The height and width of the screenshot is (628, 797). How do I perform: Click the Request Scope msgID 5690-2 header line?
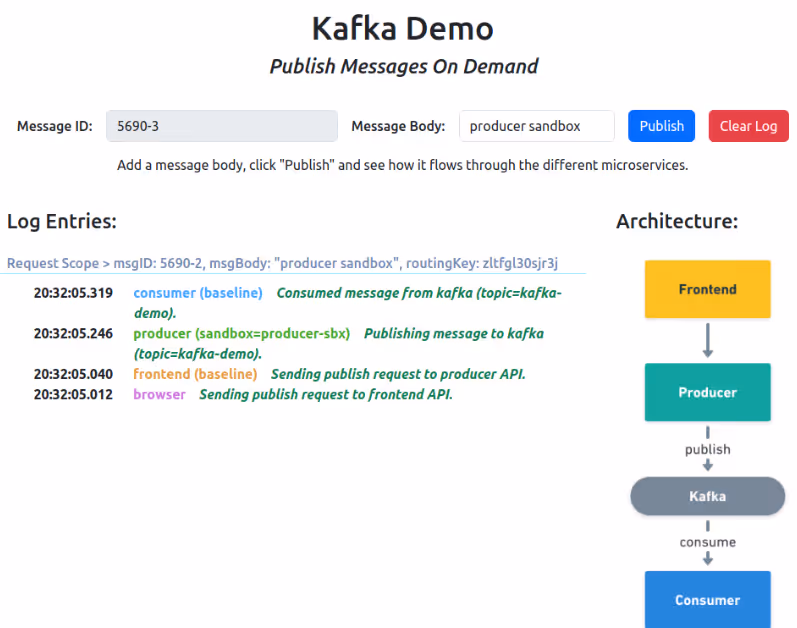282,263
